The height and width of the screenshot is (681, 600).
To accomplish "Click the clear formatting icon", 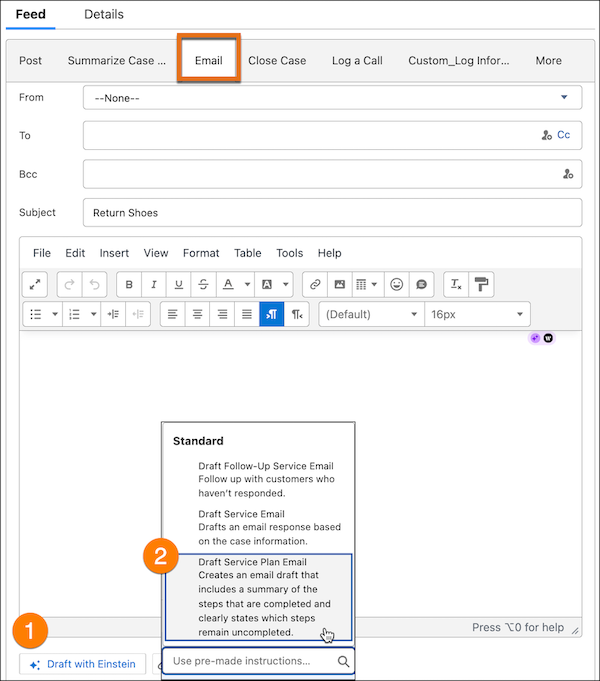I will click(x=456, y=284).
